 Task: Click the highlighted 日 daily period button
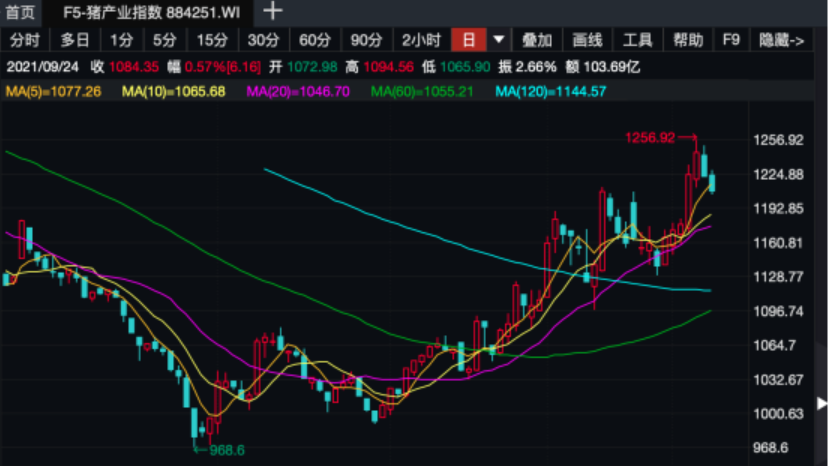[468, 41]
